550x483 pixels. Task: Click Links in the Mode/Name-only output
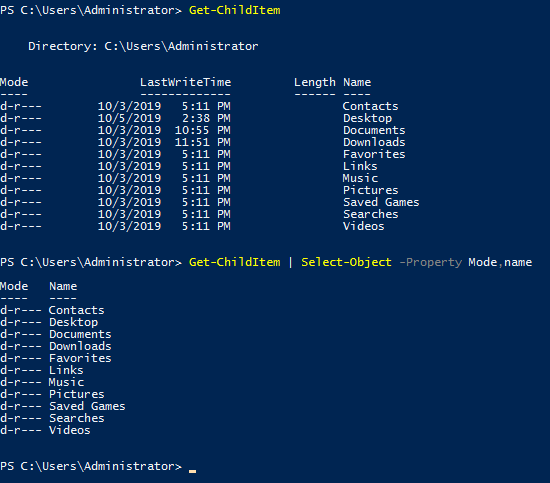(x=66, y=370)
